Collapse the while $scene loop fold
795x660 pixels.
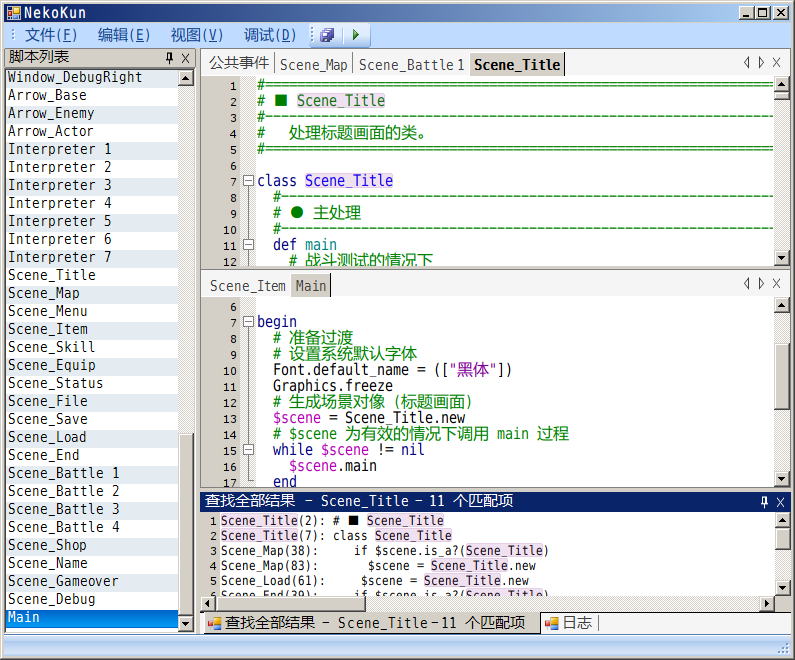tap(248, 450)
